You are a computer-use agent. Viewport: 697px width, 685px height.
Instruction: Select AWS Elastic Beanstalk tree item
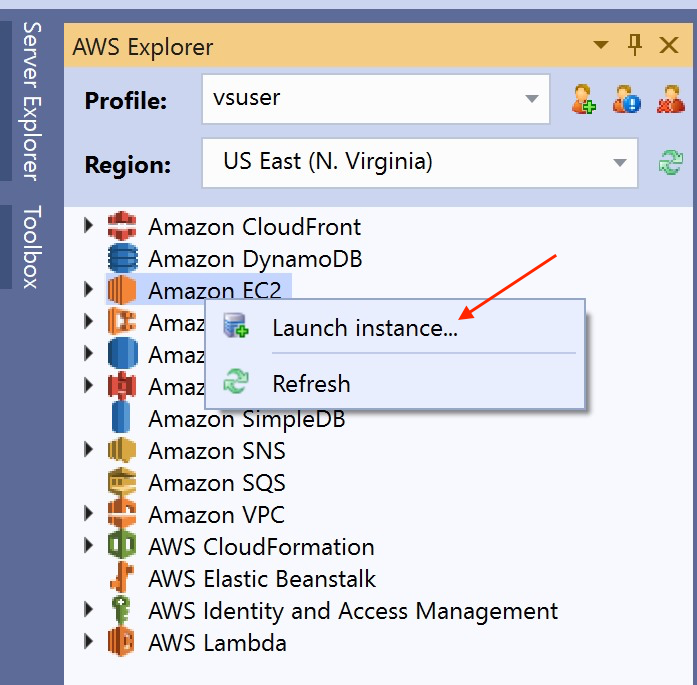262,579
